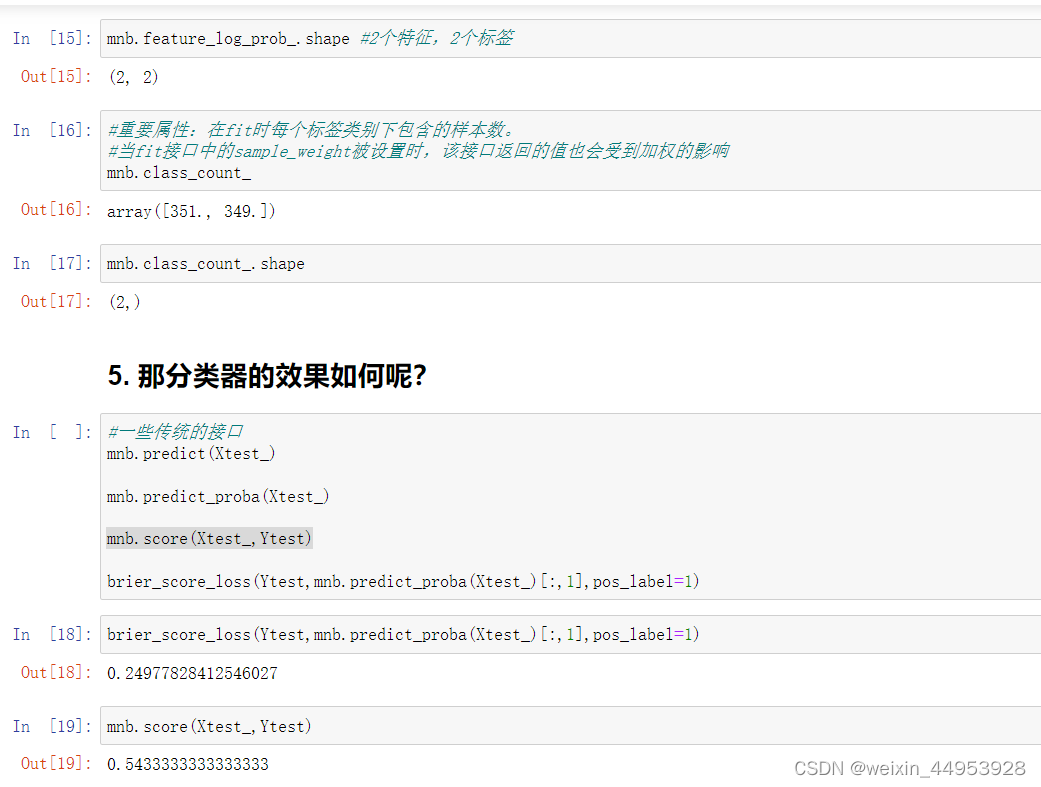Click the Out[18] prompt label
1041x787 pixels.
[56, 672]
